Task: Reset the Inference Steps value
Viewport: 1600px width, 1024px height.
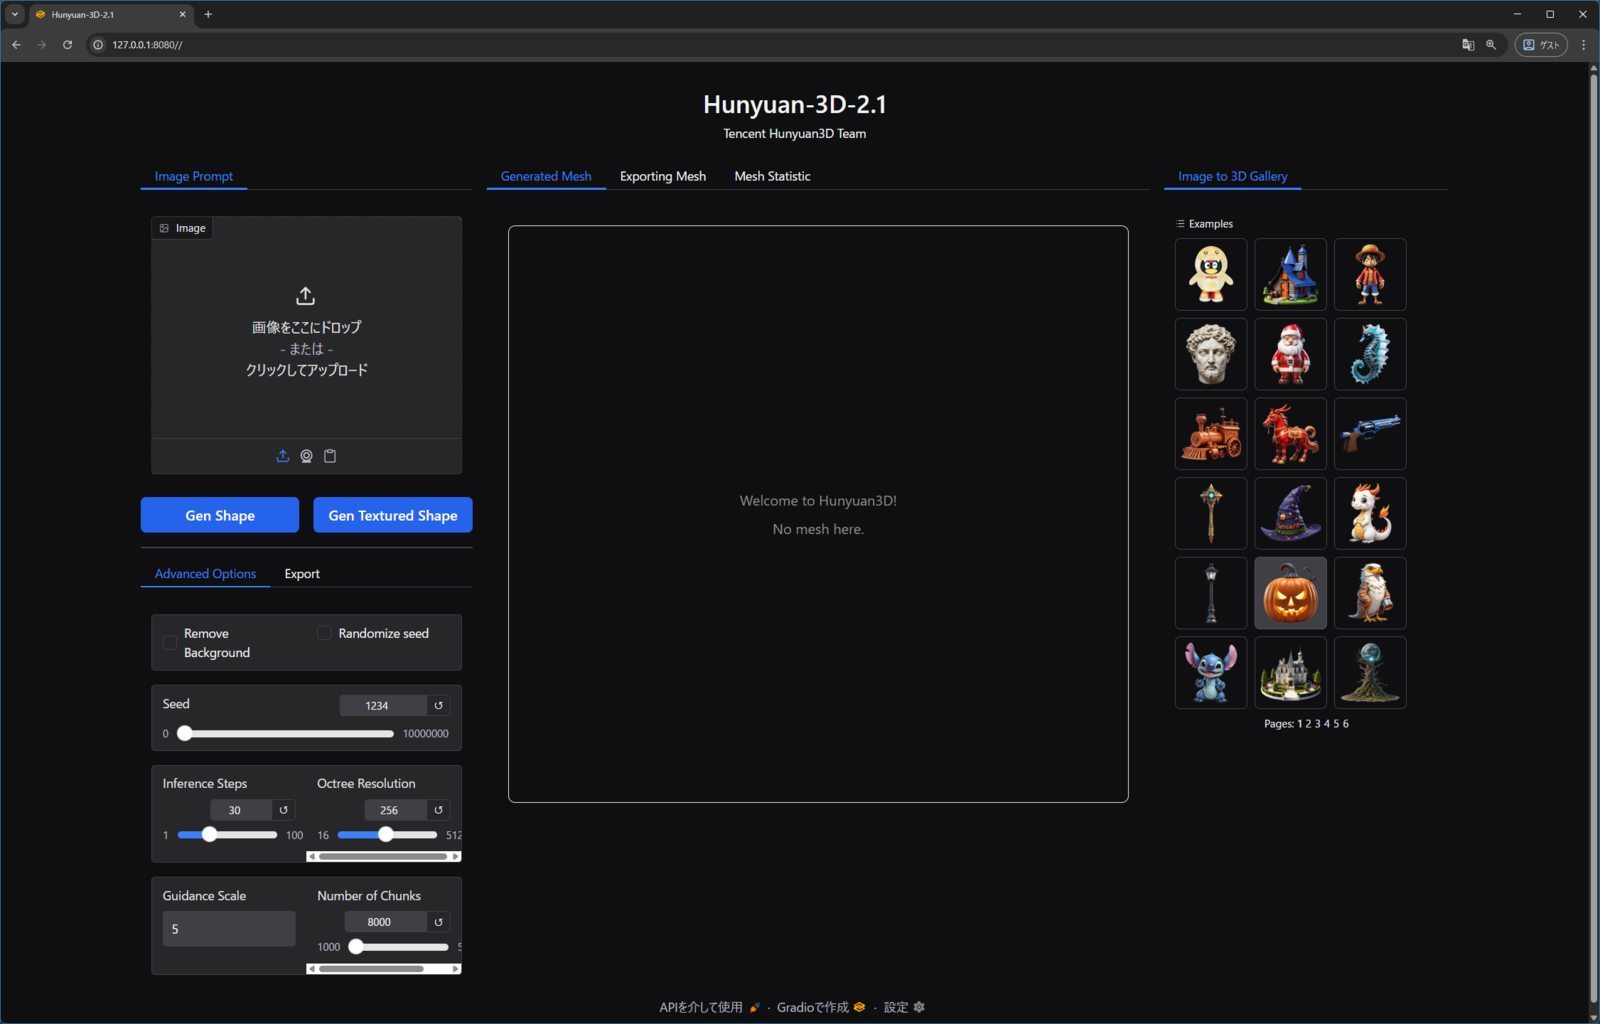Action: (x=284, y=810)
